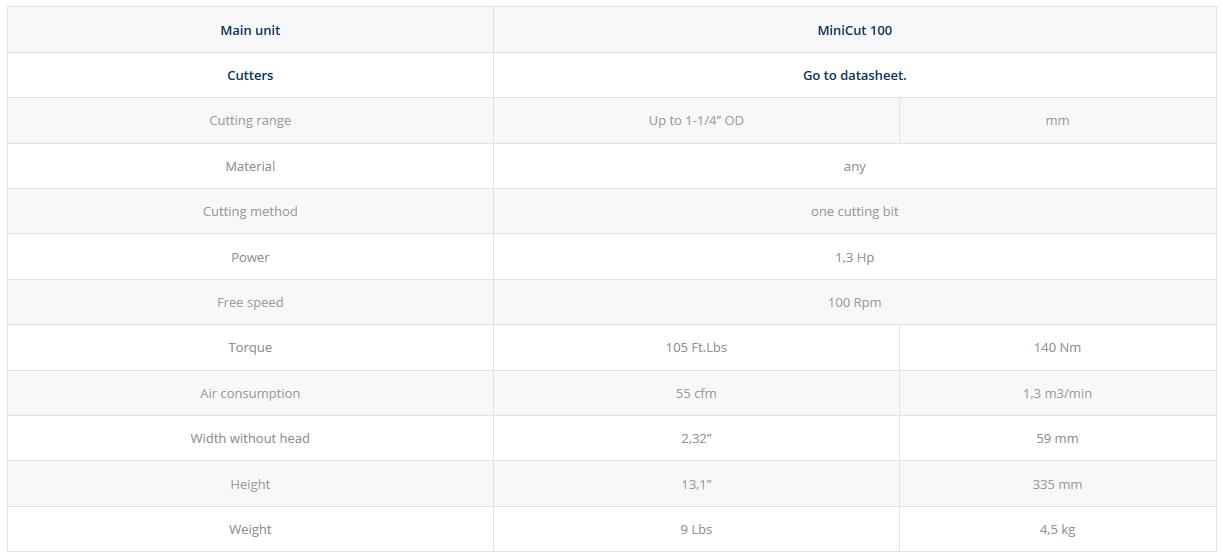
Task: Select the Main unit header cell
Action: (250, 30)
